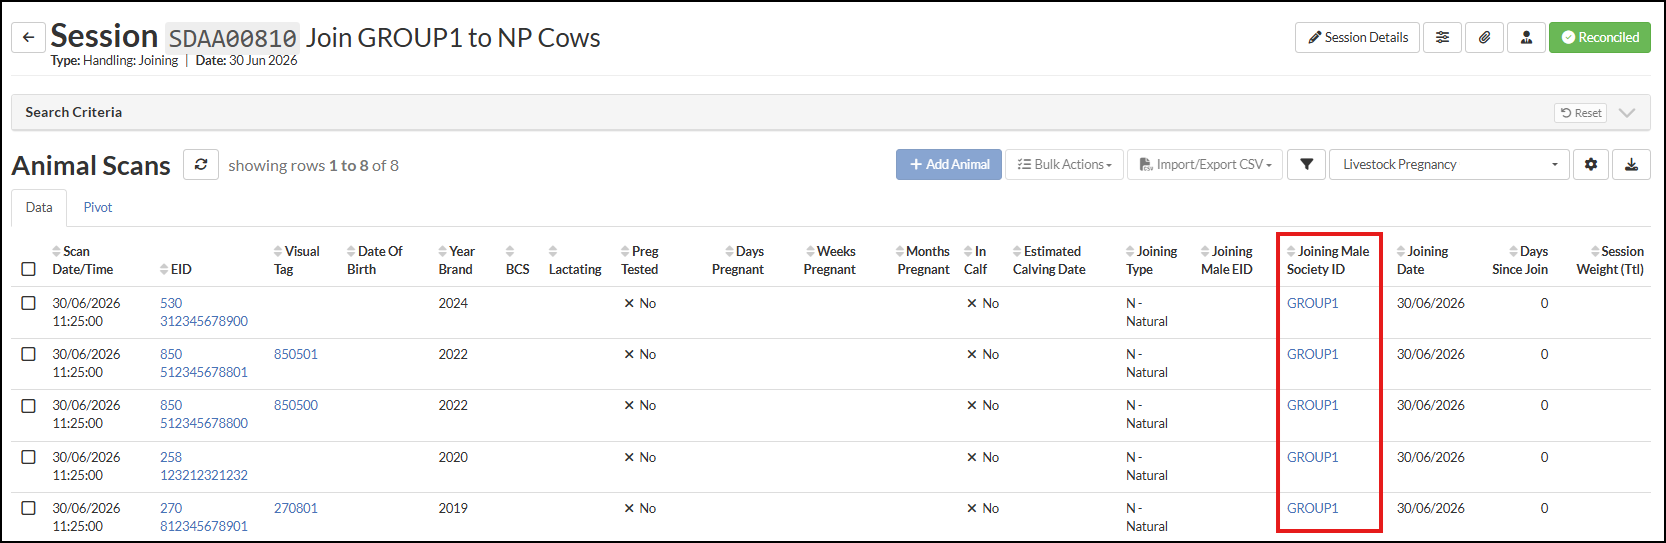Sort by BCS column
This screenshot has height=543, width=1666.
[x=517, y=260]
